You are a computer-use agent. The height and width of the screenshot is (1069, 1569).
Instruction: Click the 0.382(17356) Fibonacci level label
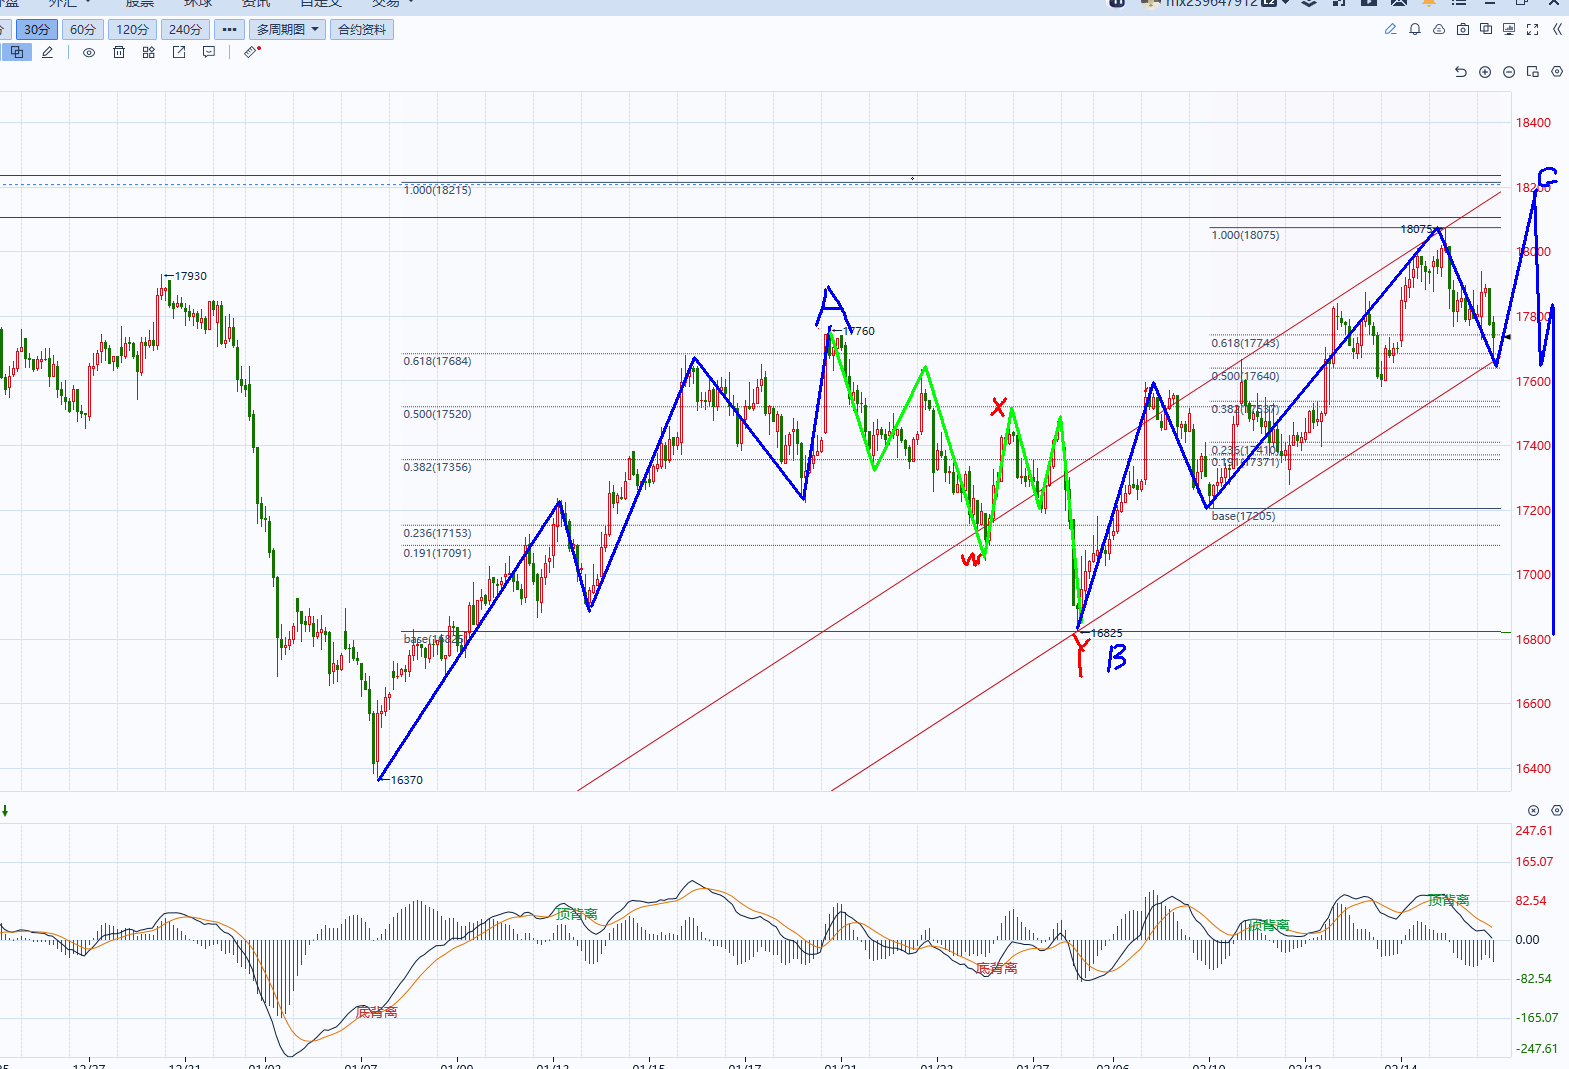point(437,467)
